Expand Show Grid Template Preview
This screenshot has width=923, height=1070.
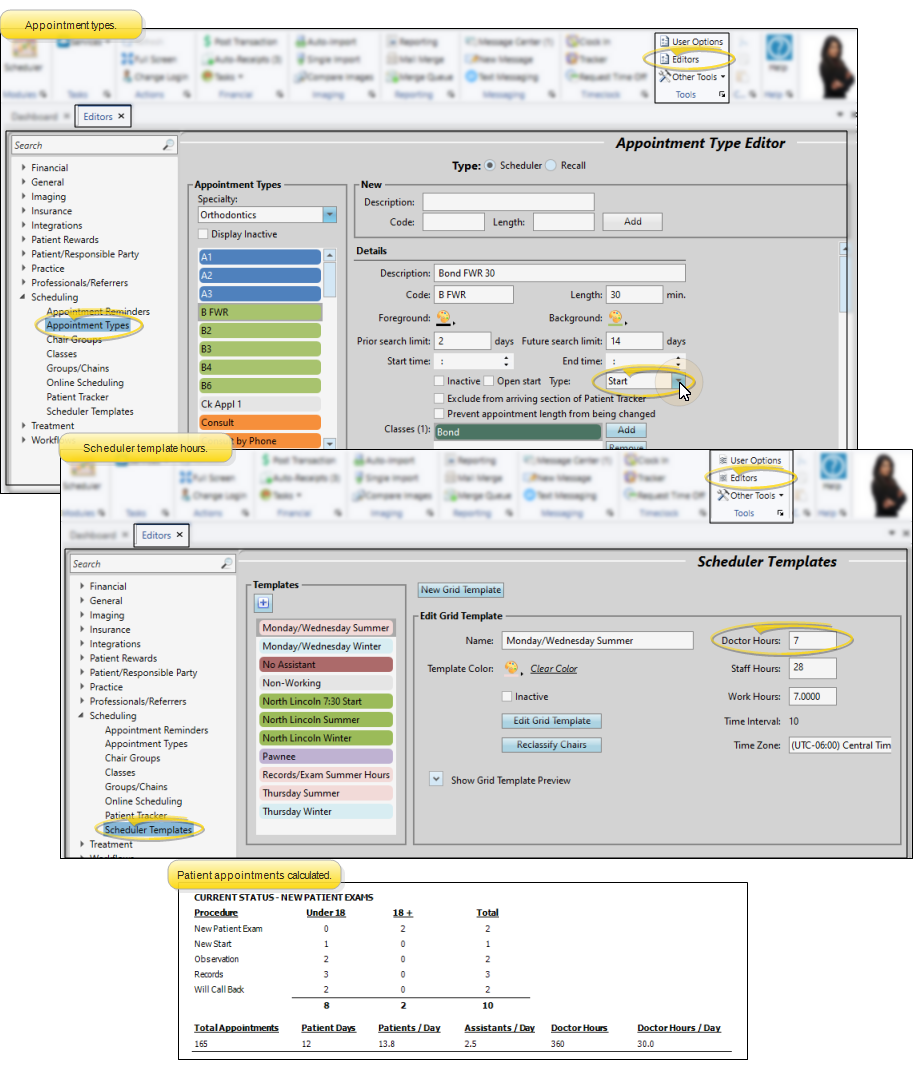pyautogui.click(x=436, y=779)
